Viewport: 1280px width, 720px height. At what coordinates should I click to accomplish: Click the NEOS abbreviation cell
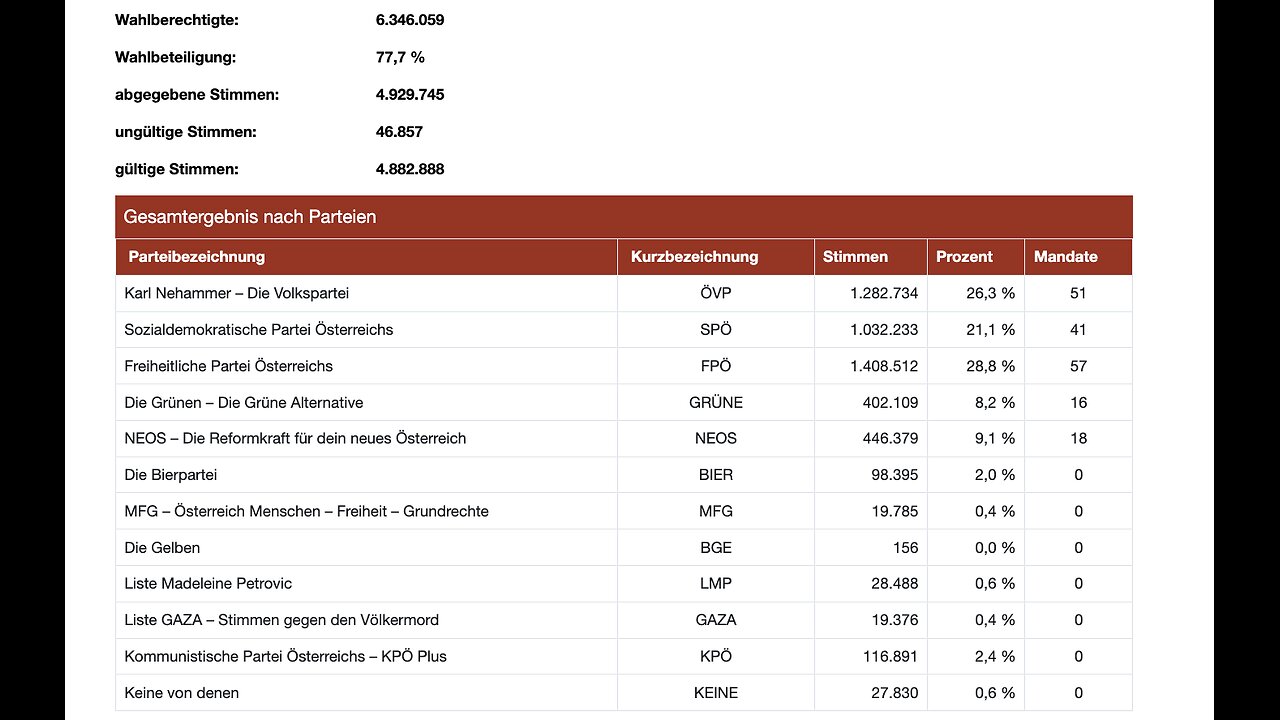pyautogui.click(x=716, y=438)
